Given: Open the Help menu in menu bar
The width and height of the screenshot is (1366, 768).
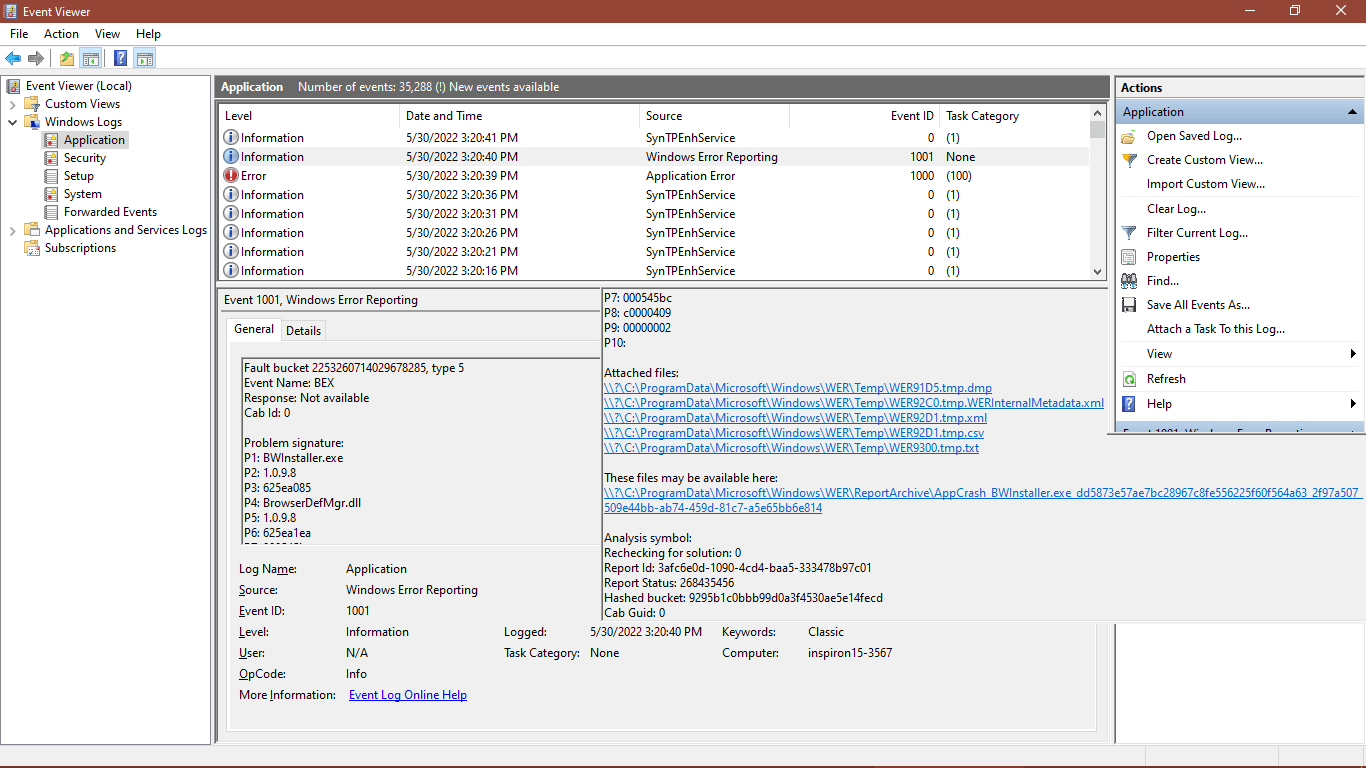Looking at the screenshot, I should 148,34.
